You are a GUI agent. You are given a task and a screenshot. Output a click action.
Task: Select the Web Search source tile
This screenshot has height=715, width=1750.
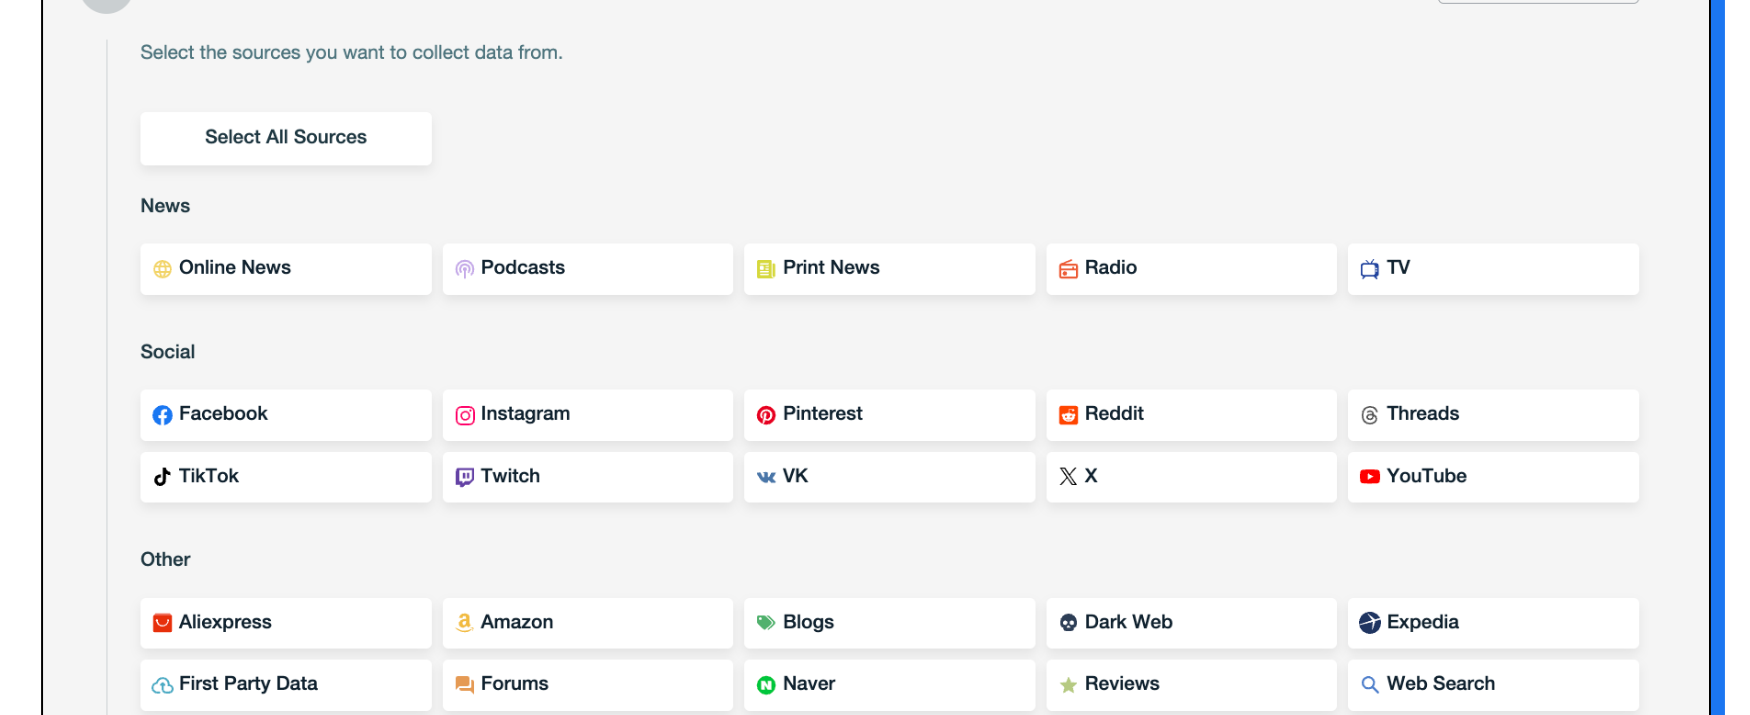[1492, 685]
